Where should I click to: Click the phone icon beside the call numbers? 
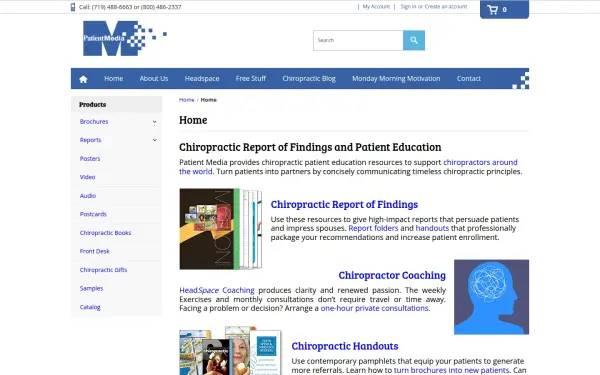click(x=73, y=7)
